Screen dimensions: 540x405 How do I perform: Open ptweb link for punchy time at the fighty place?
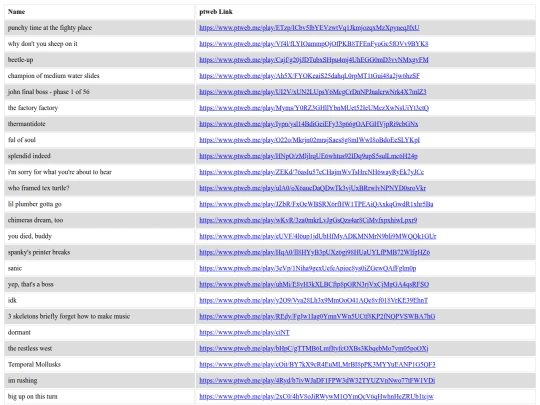coord(309,28)
